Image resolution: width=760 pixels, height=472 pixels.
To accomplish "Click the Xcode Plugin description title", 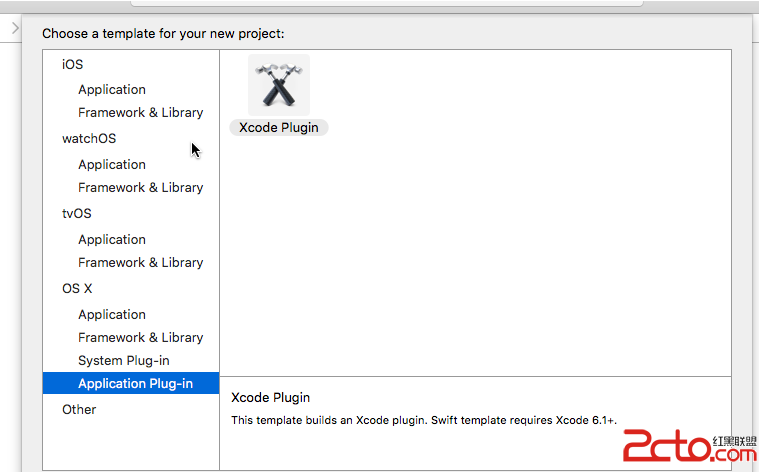I will point(270,397).
